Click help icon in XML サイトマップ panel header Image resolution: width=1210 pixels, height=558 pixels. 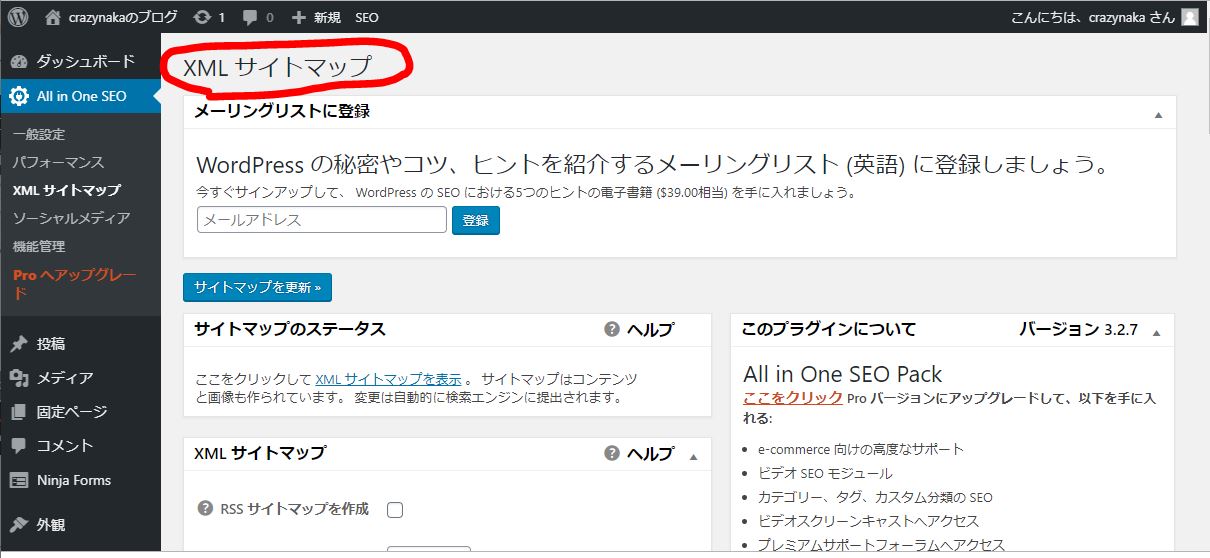pos(612,453)
